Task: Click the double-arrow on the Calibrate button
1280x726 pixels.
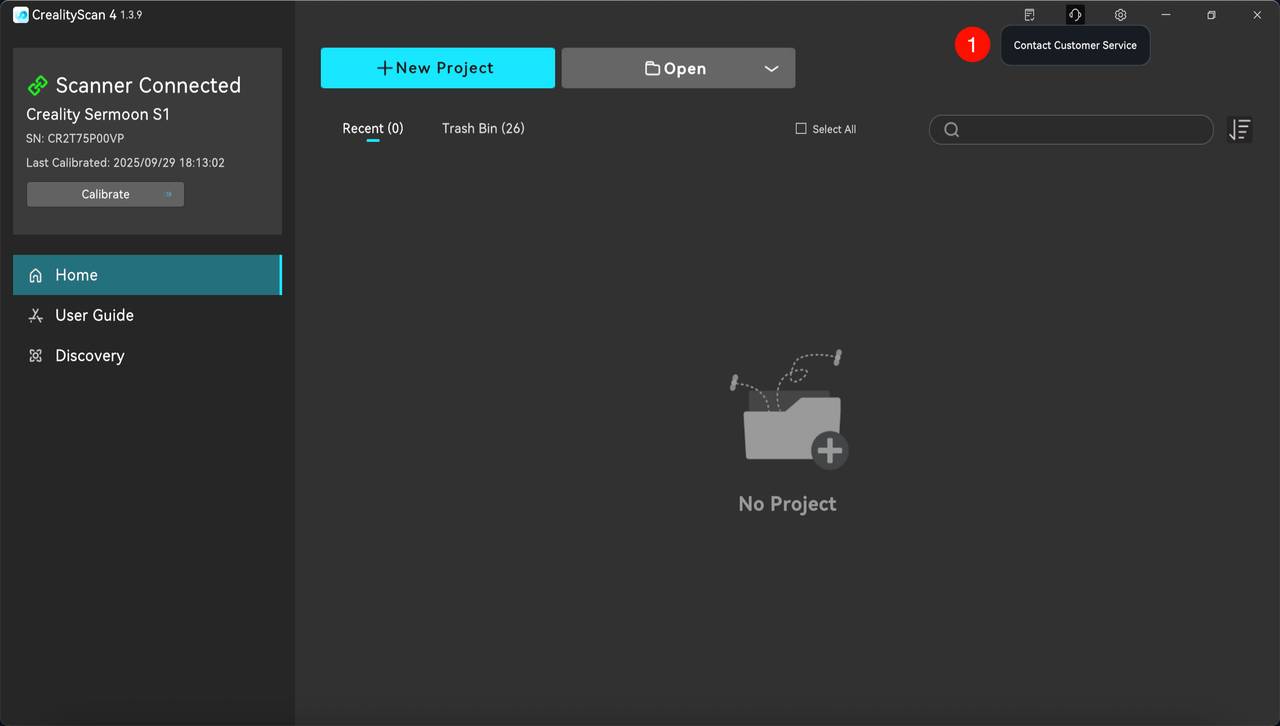Action: (170, 194)
